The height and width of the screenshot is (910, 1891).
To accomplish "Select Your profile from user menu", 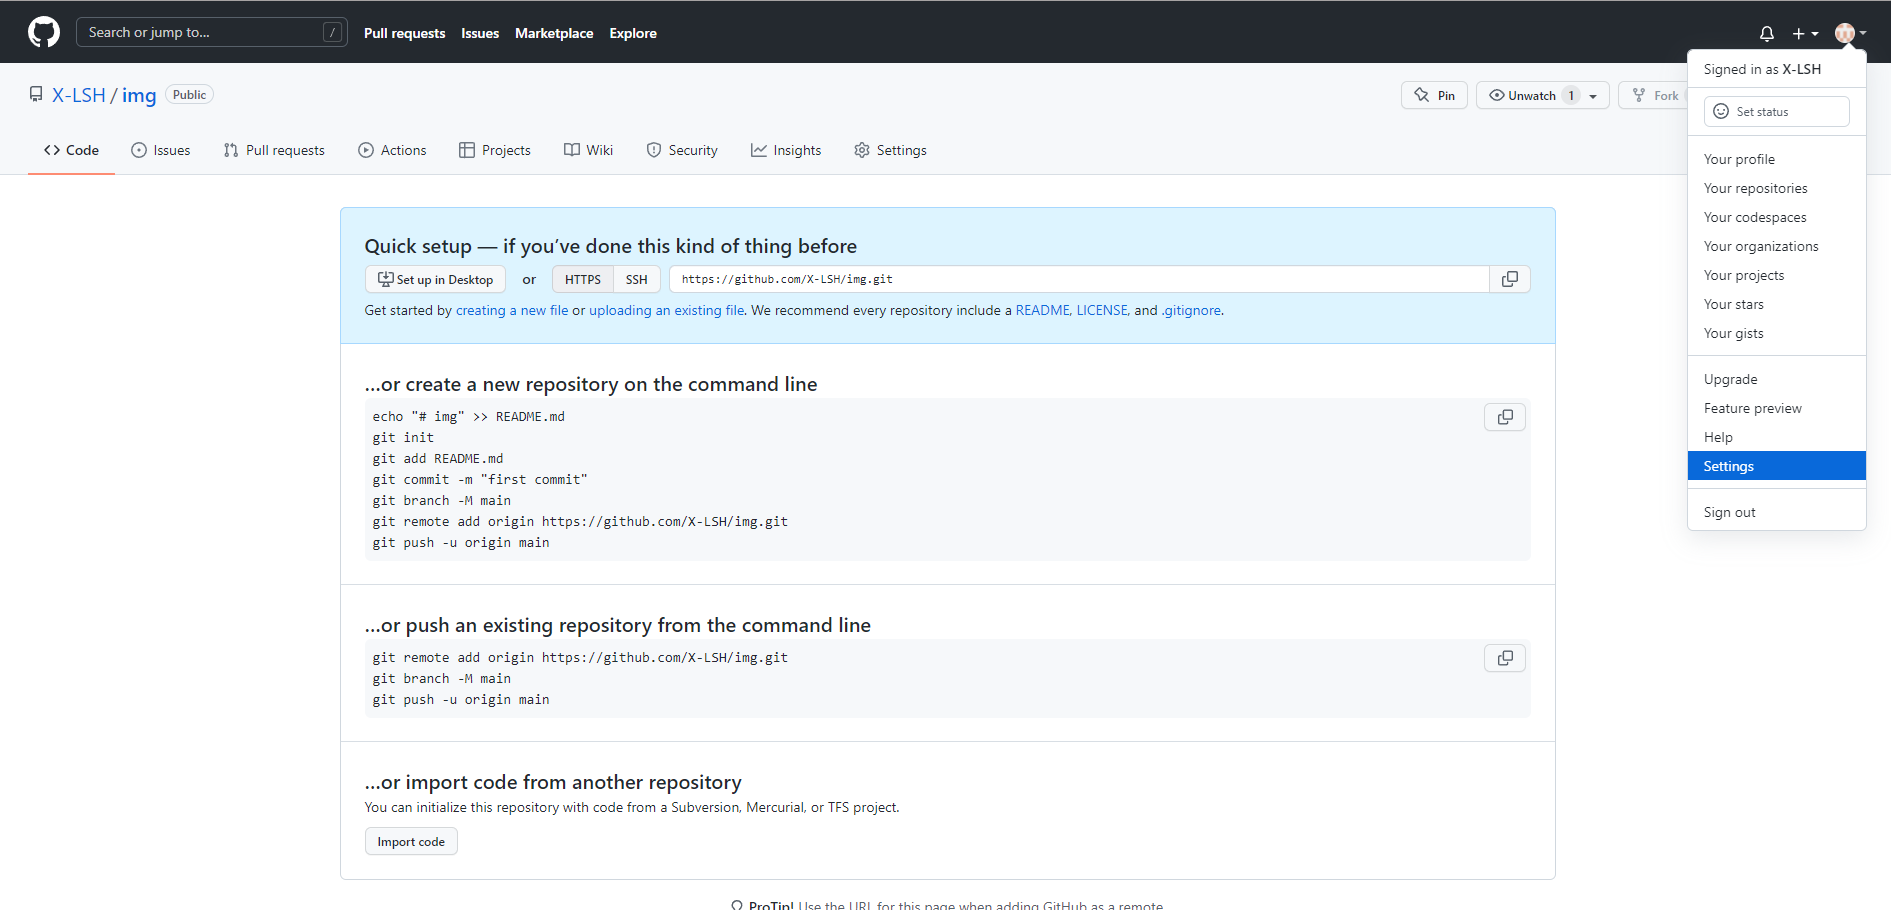I will click(x=1777, y=159).
